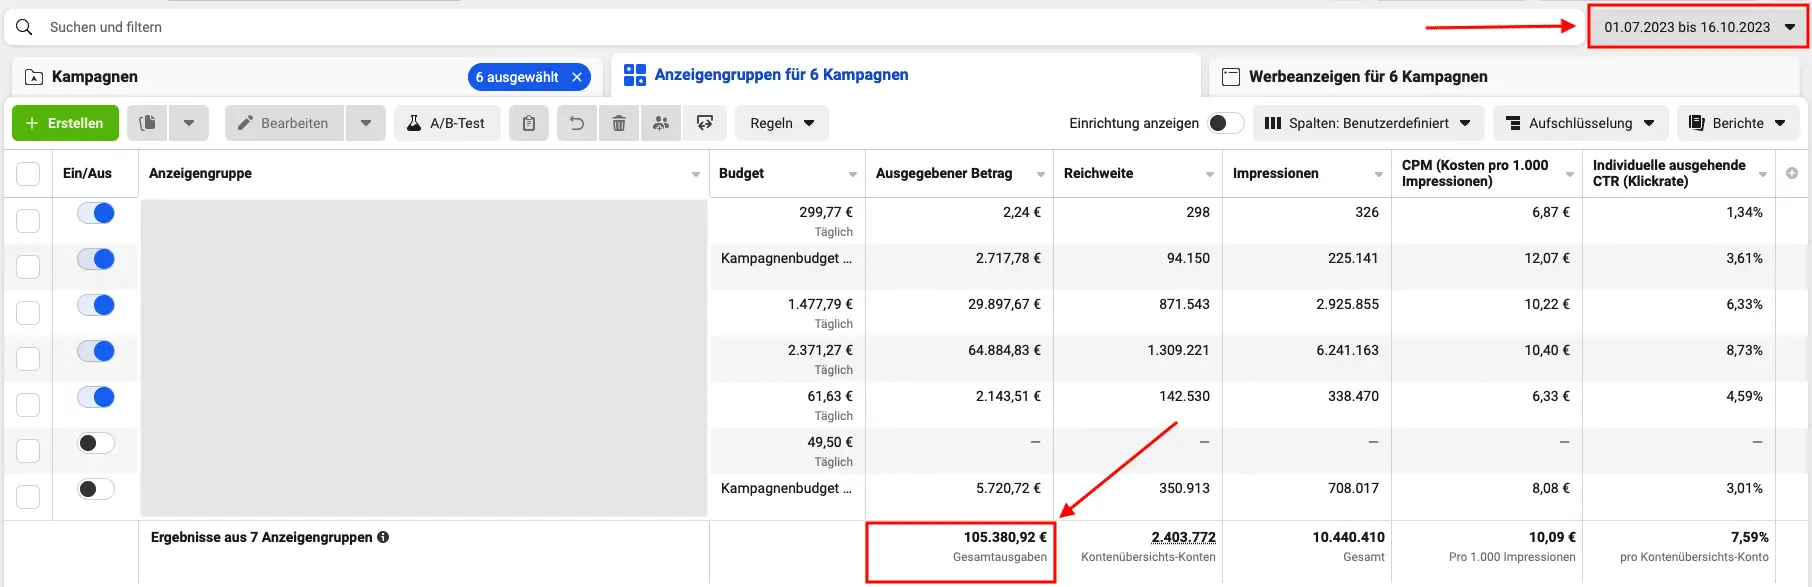This screenshot has width=1812, height=587.
Task: Click the magnifier search icon
Action: click(24, 27)
